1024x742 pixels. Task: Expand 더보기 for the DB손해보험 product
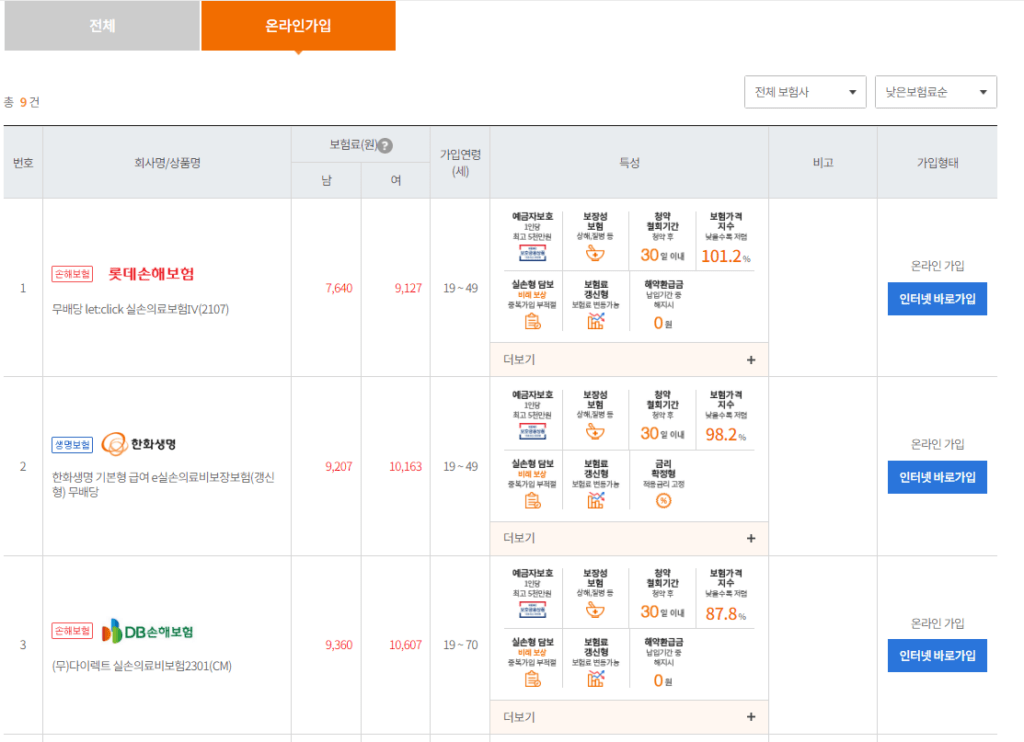tap(629, 717)
